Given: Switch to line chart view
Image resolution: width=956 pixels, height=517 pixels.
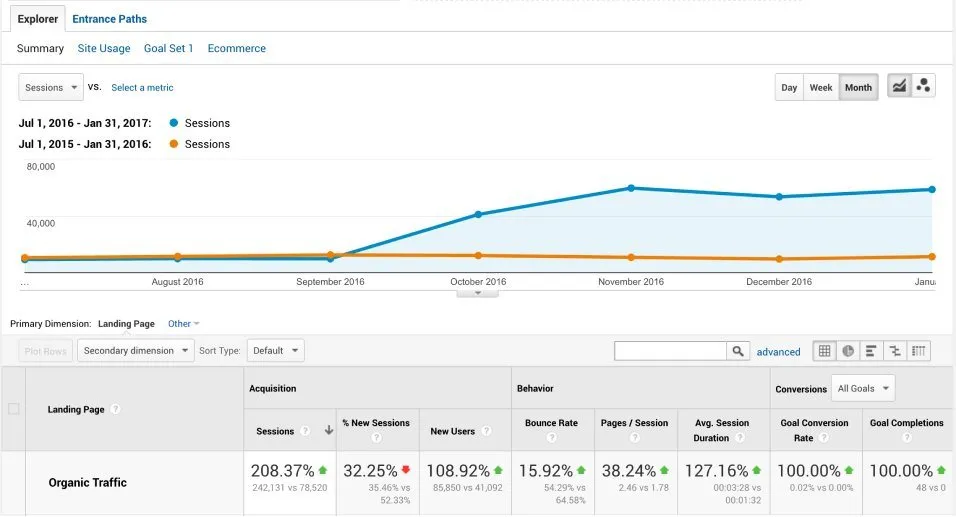Looking at the screenshot, I should point(899,87).
